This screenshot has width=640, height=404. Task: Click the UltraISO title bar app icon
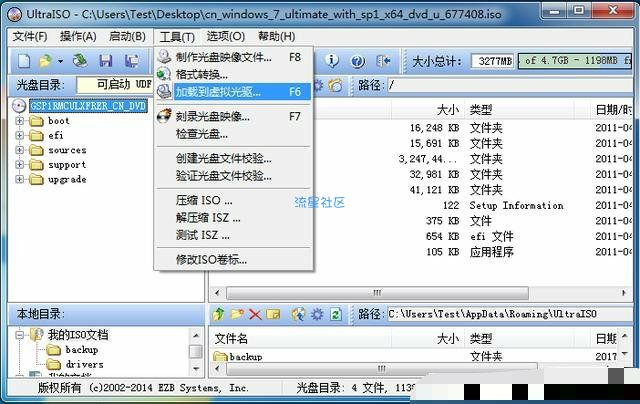tap(14, 14)
